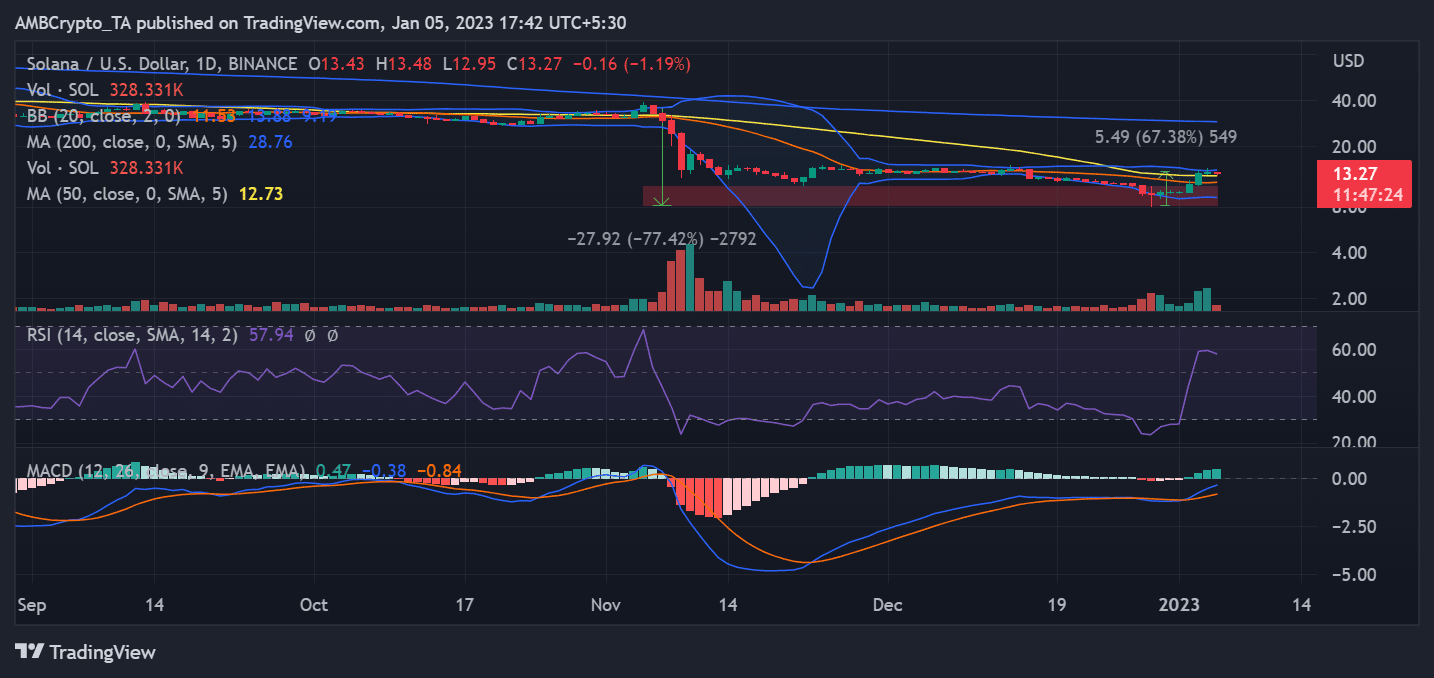The height and width of the screenshot is (678, 1434).
Task: Click the TradingView wordmark text
Action: point(103,653)
